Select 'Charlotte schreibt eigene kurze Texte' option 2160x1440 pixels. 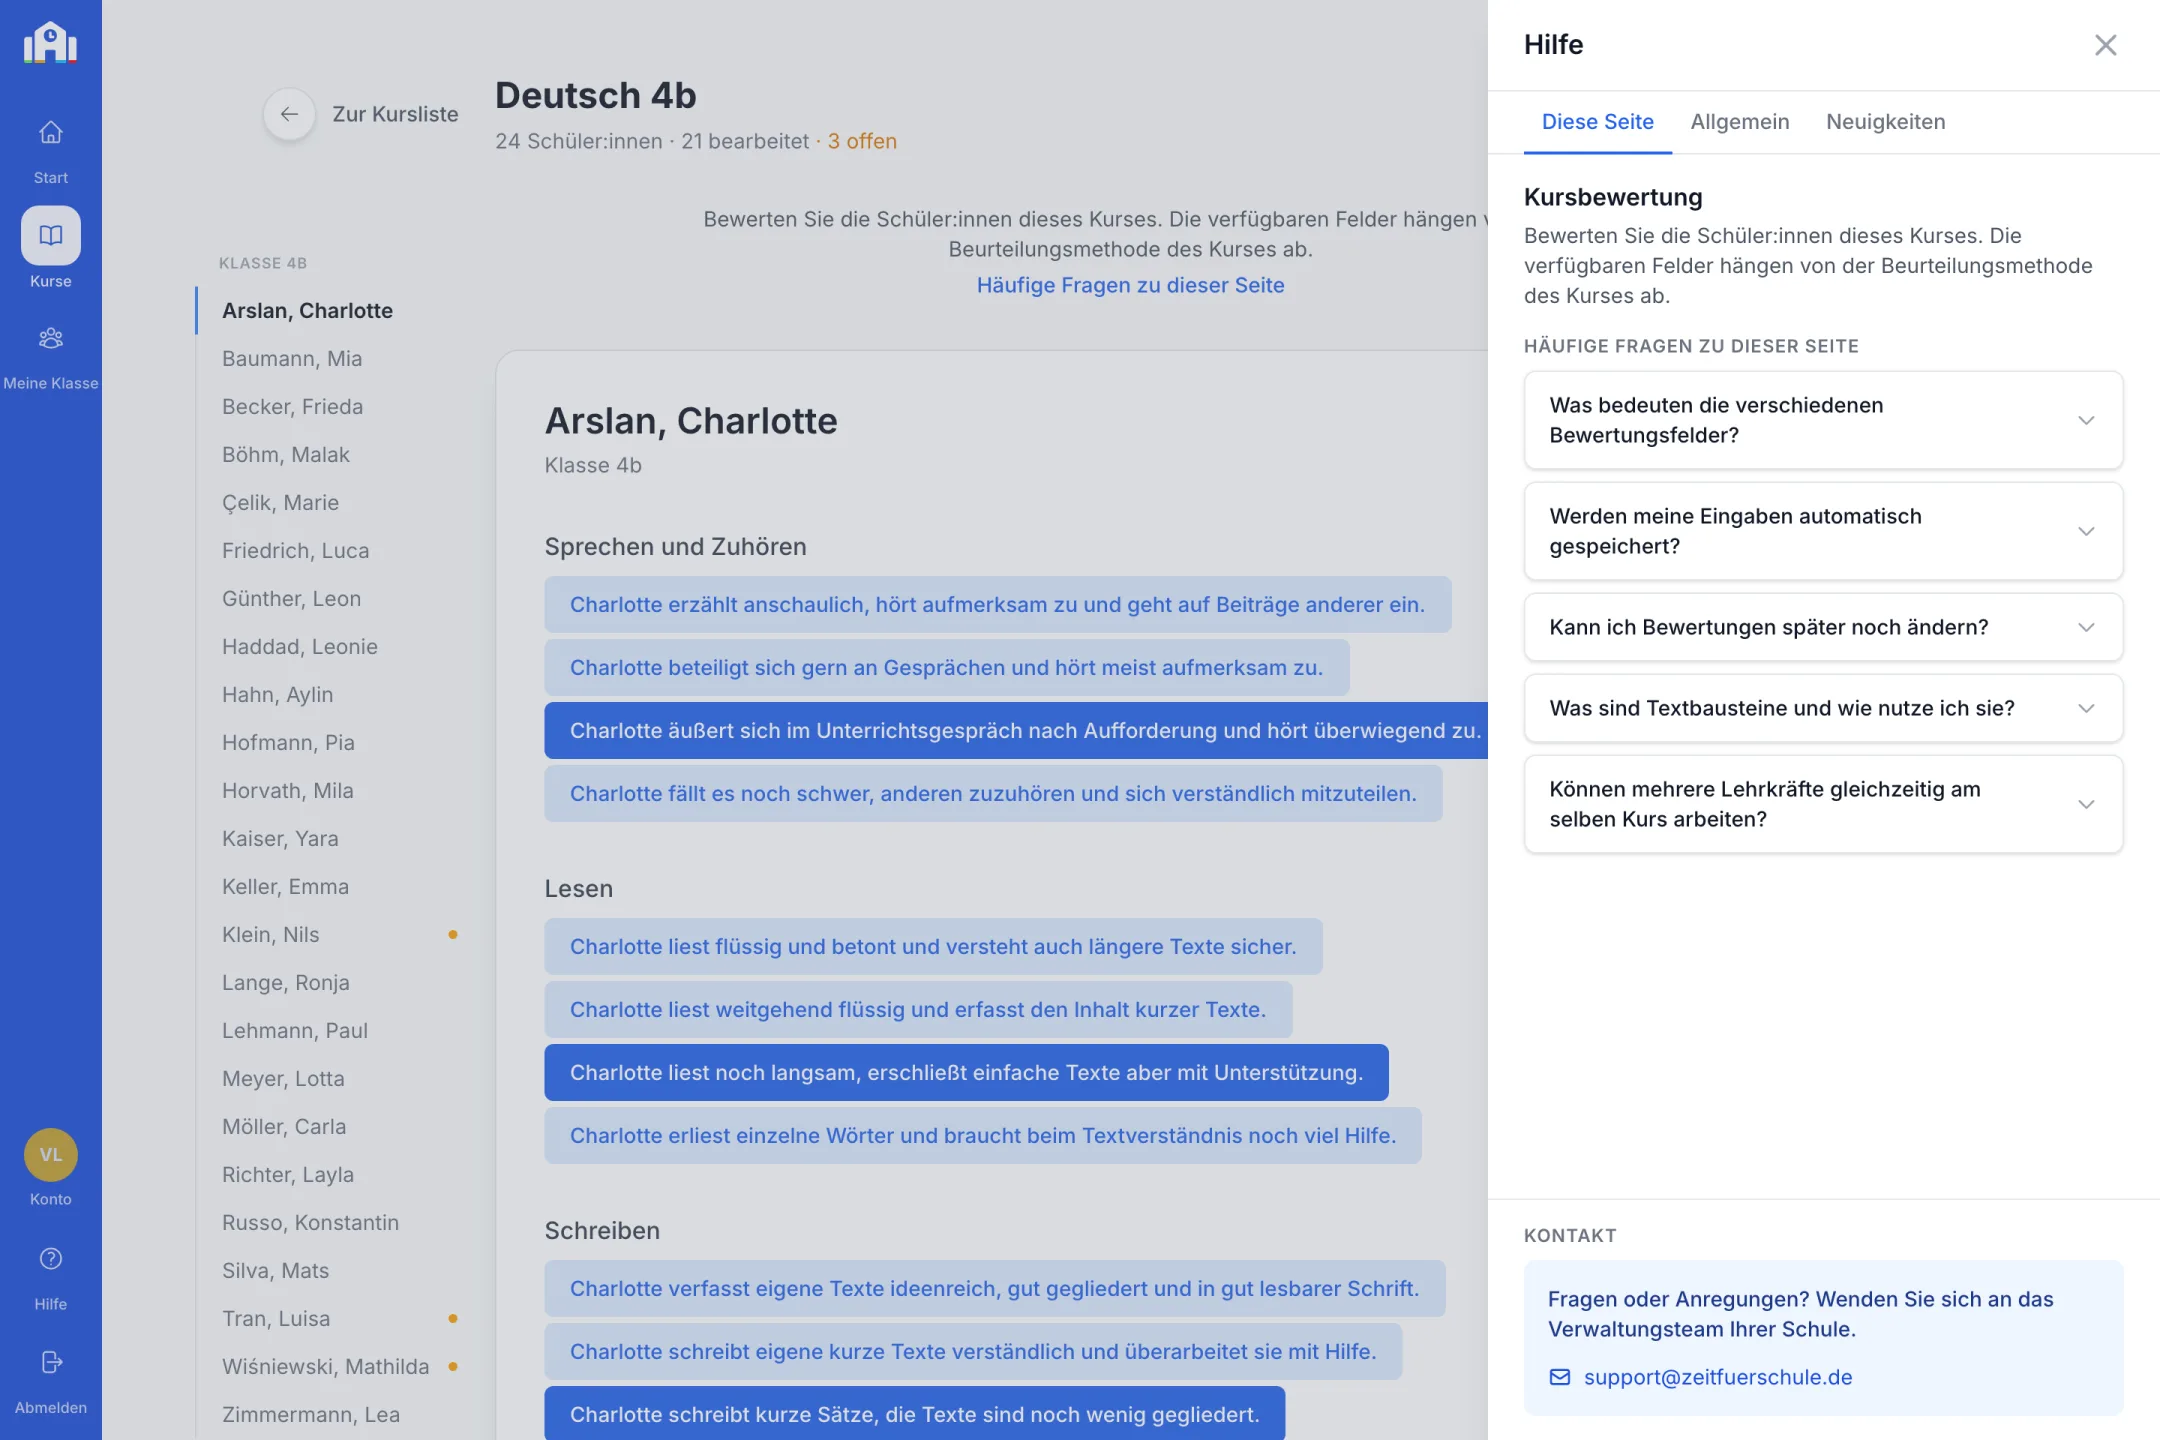[x=973, y=1351]
